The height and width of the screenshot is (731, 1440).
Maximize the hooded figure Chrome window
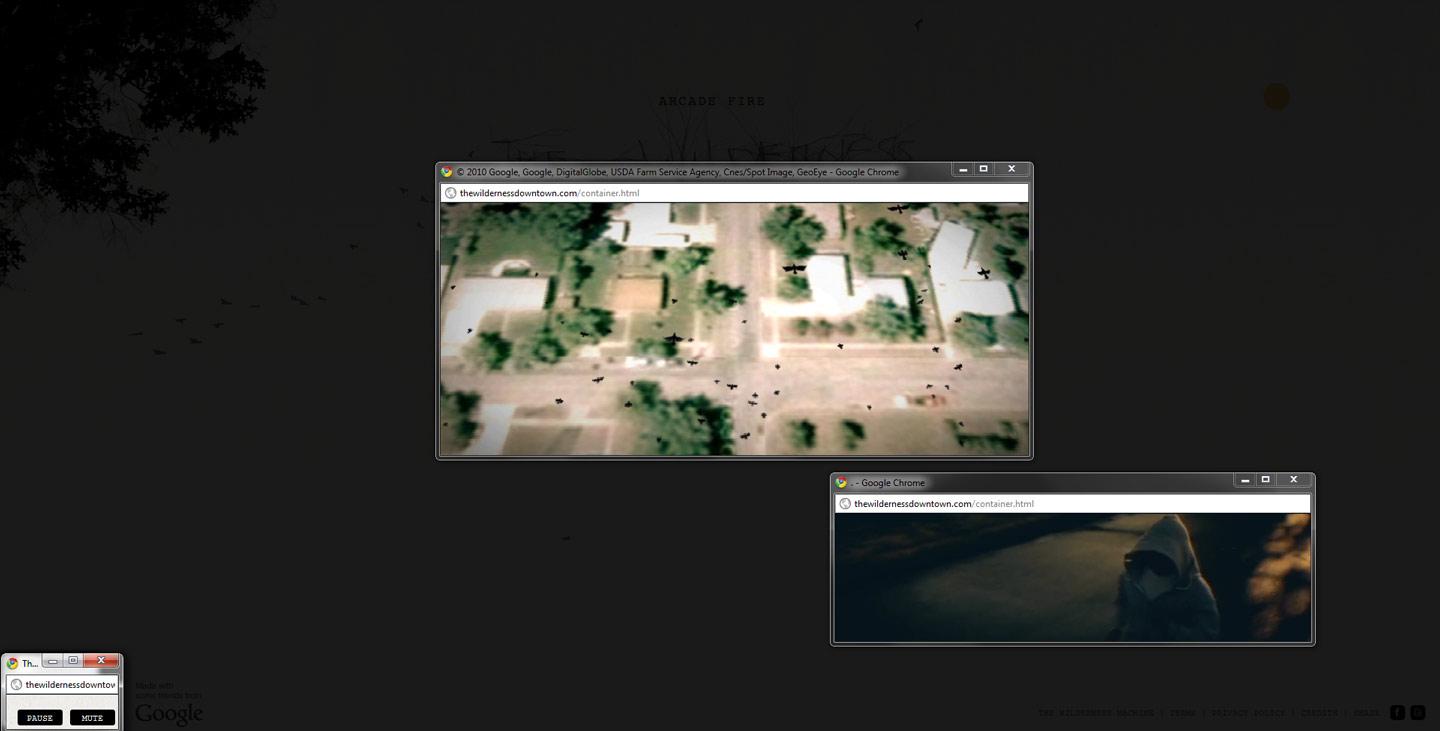(x=1265, y=481)
